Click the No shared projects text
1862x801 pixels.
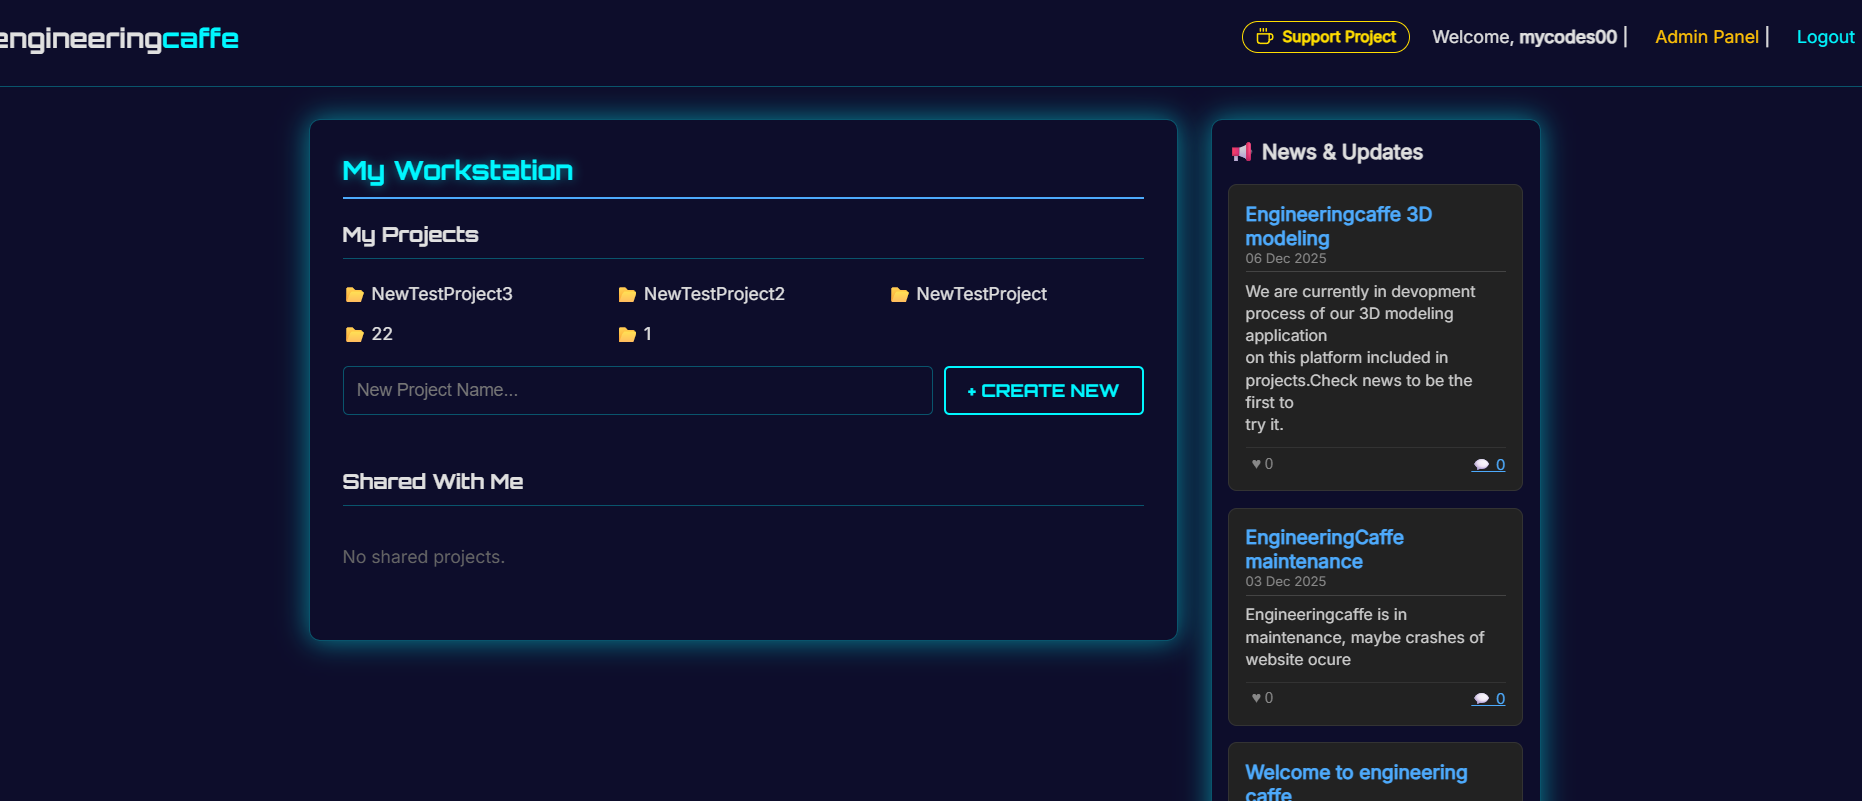click(x=423, y=557)
